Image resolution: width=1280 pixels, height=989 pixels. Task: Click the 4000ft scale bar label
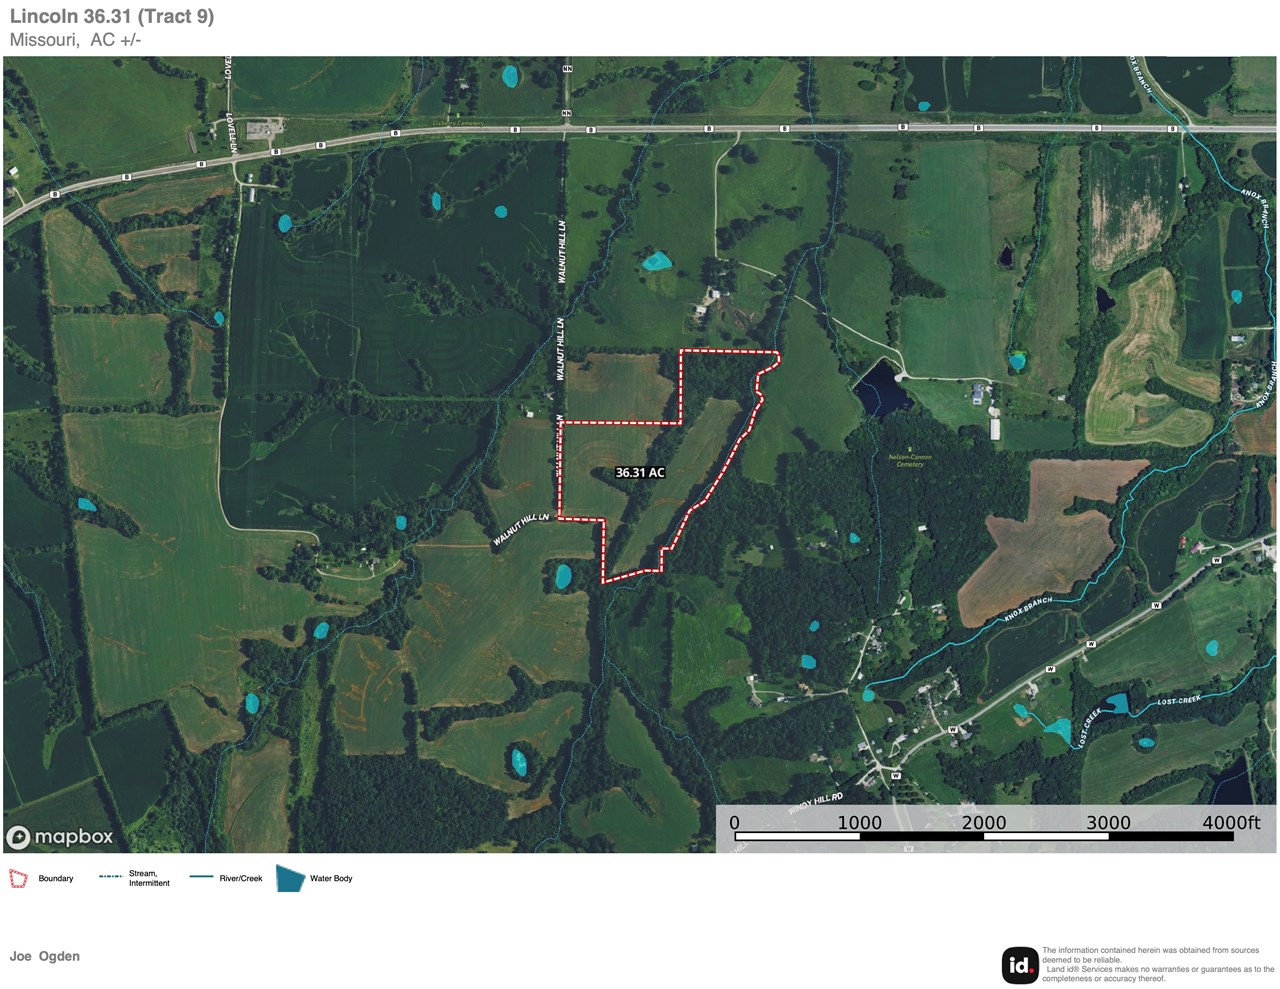pos(1231,822)
